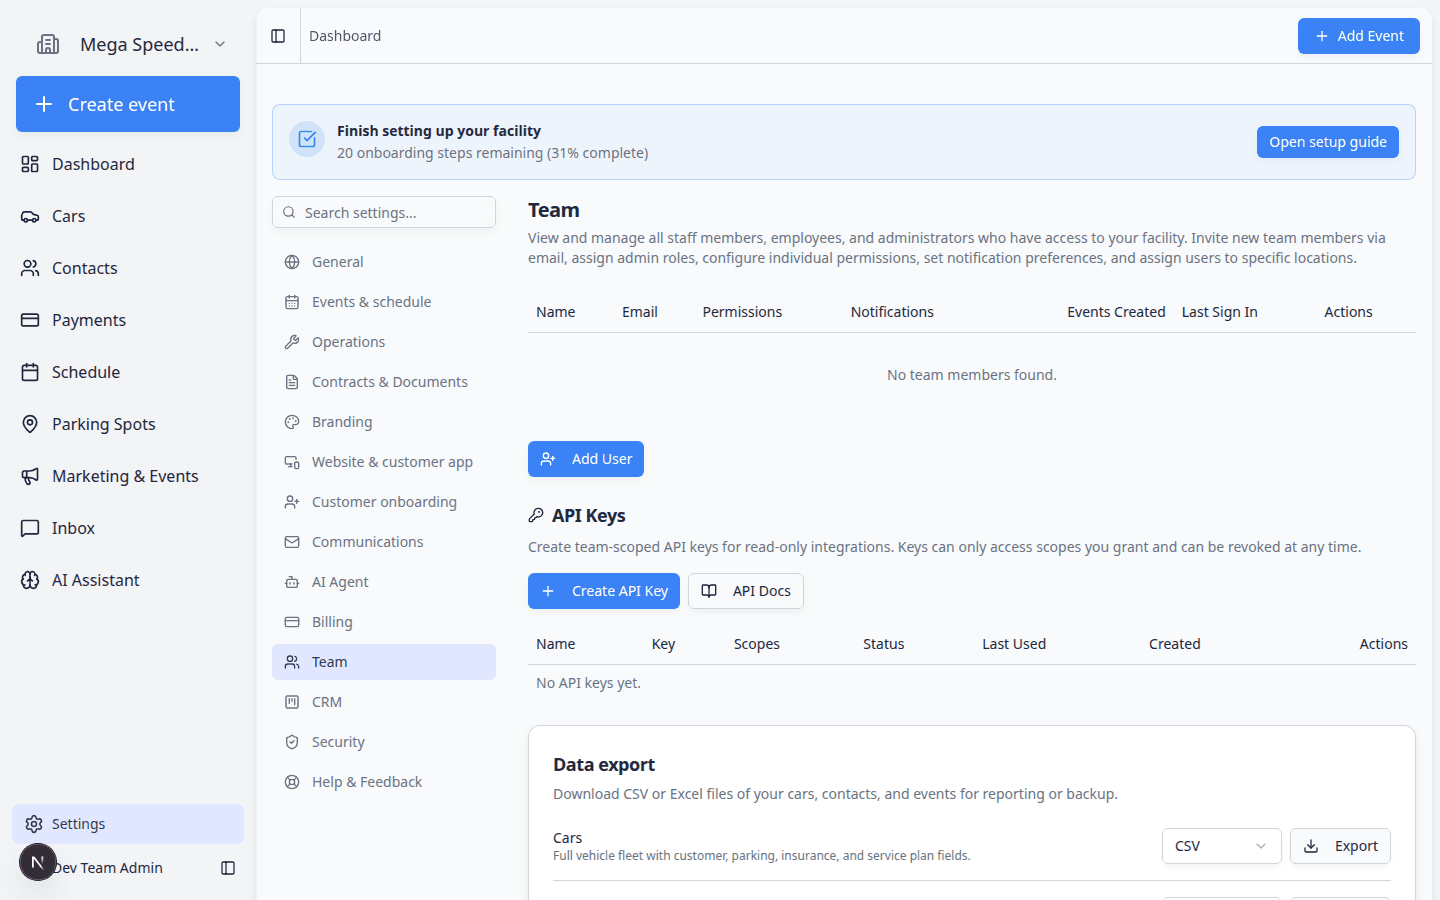The image size is (1440, 900).
Task: Click the Created column header in API Keys
Action: click(1175, 644)
